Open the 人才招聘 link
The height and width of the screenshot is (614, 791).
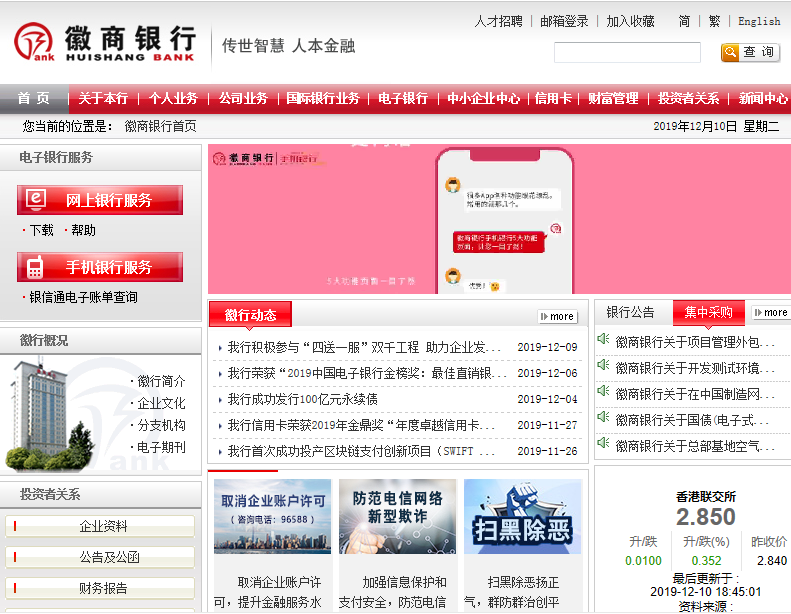coord(498,21)
